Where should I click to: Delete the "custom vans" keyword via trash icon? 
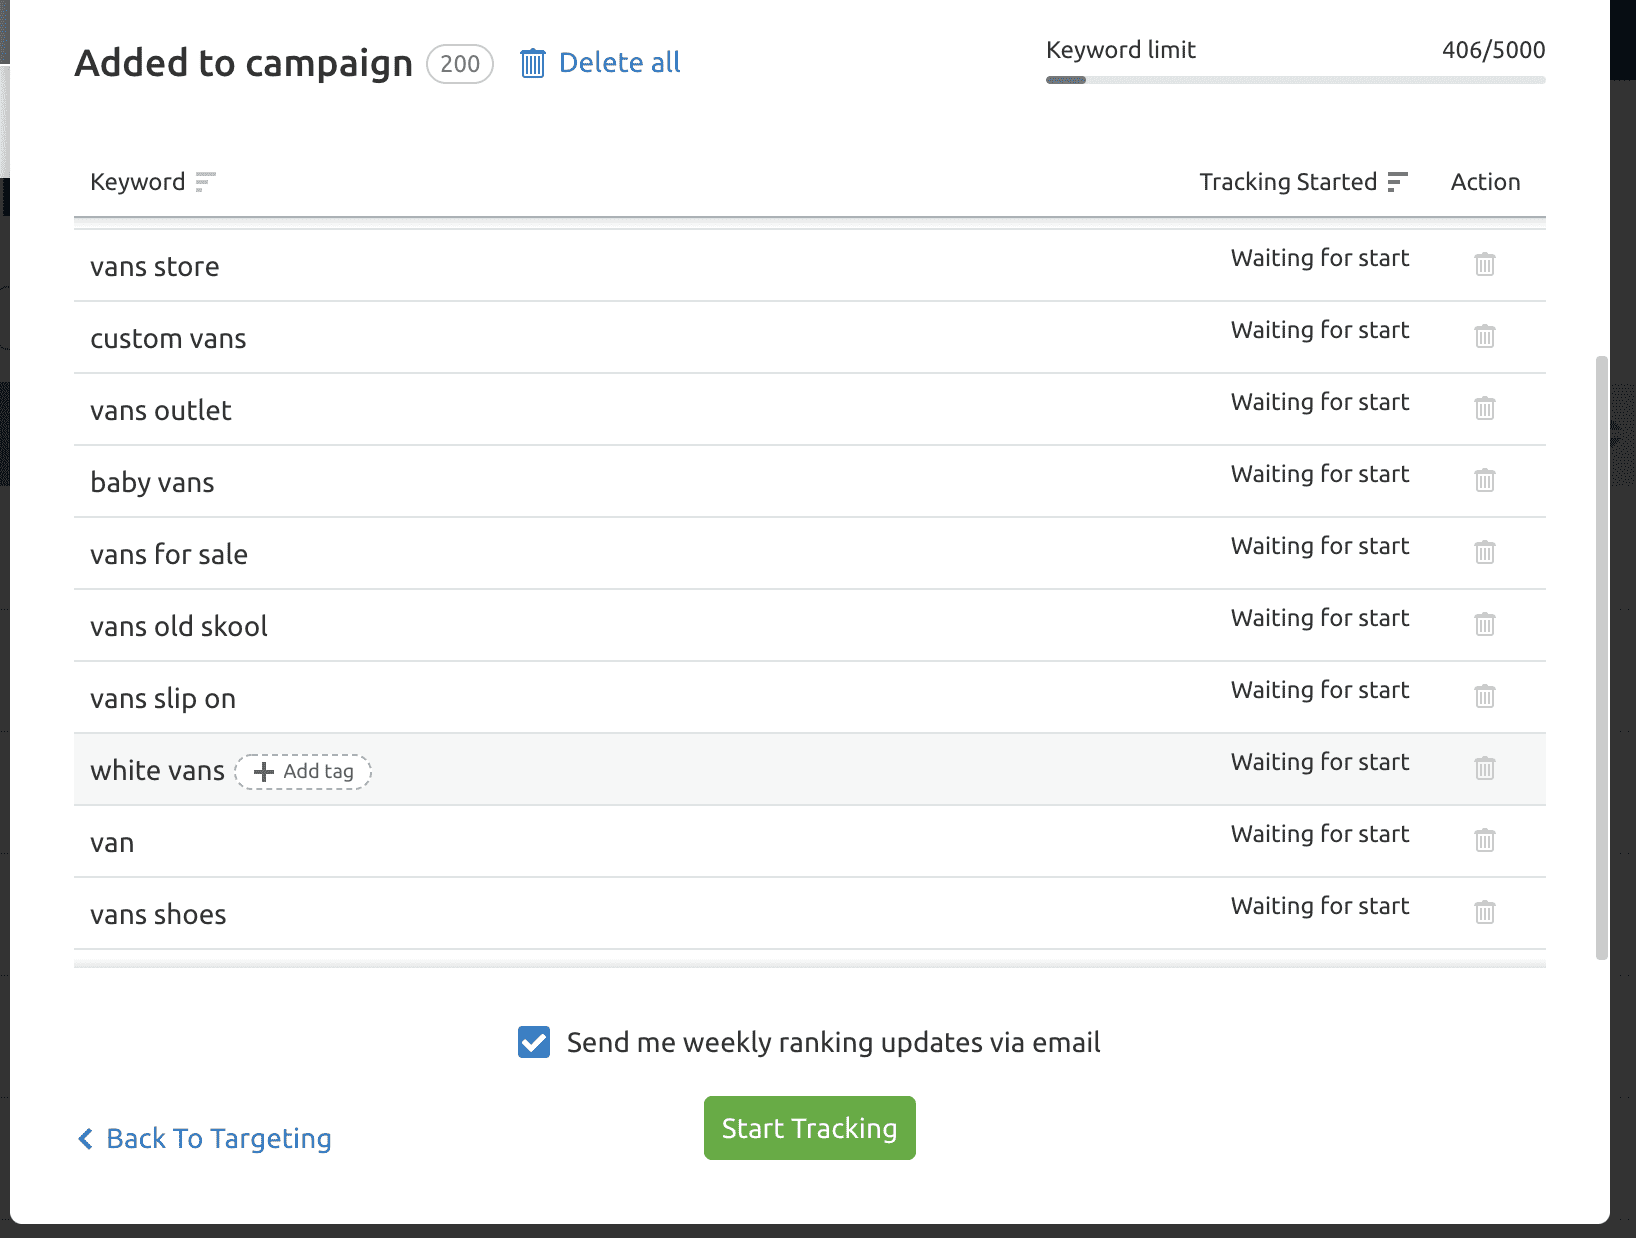[1484, 336]
